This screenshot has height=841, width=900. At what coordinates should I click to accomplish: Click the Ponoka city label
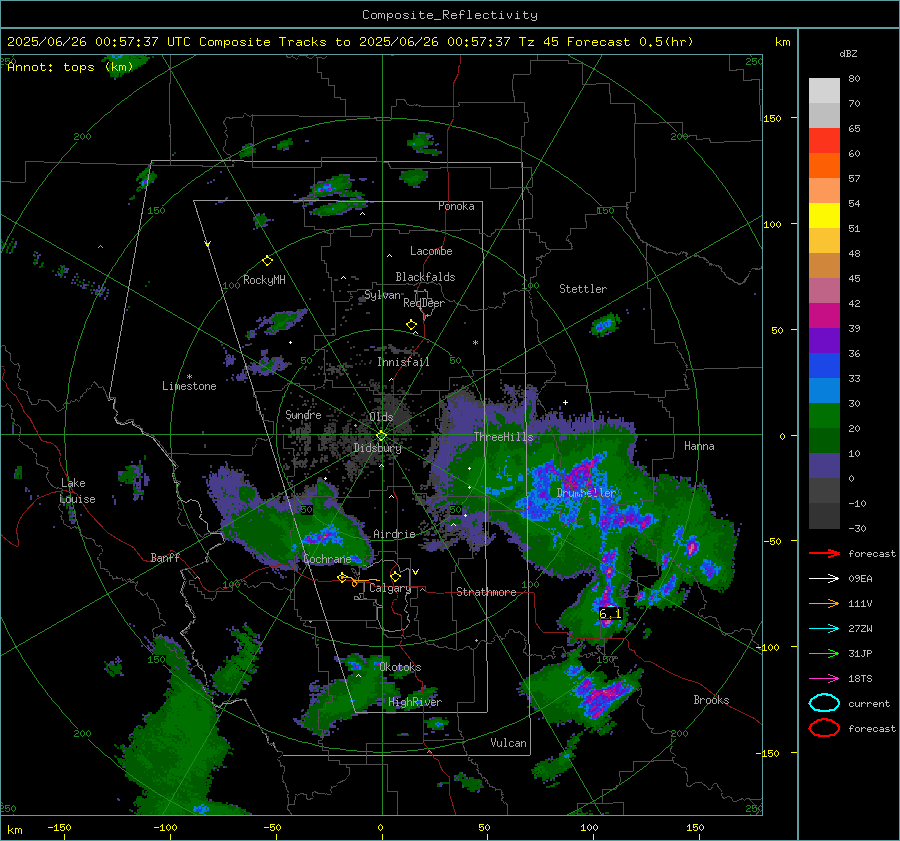(x=456, y=206)
